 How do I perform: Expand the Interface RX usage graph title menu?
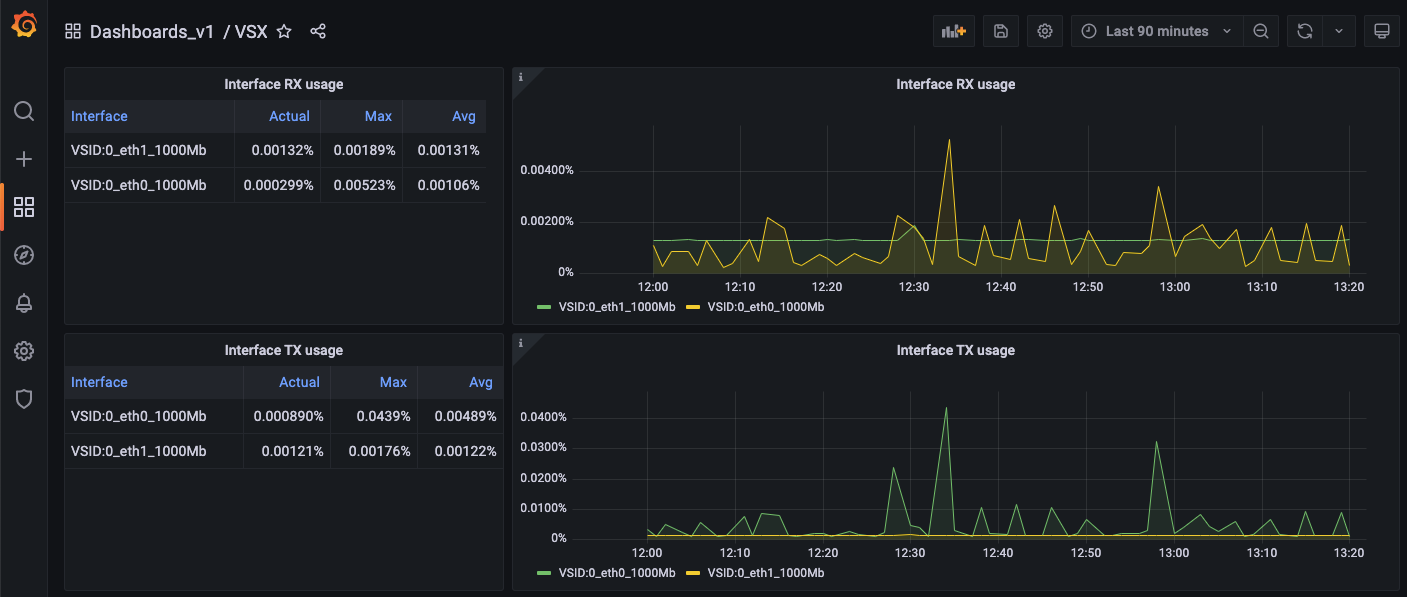(955, 84)
